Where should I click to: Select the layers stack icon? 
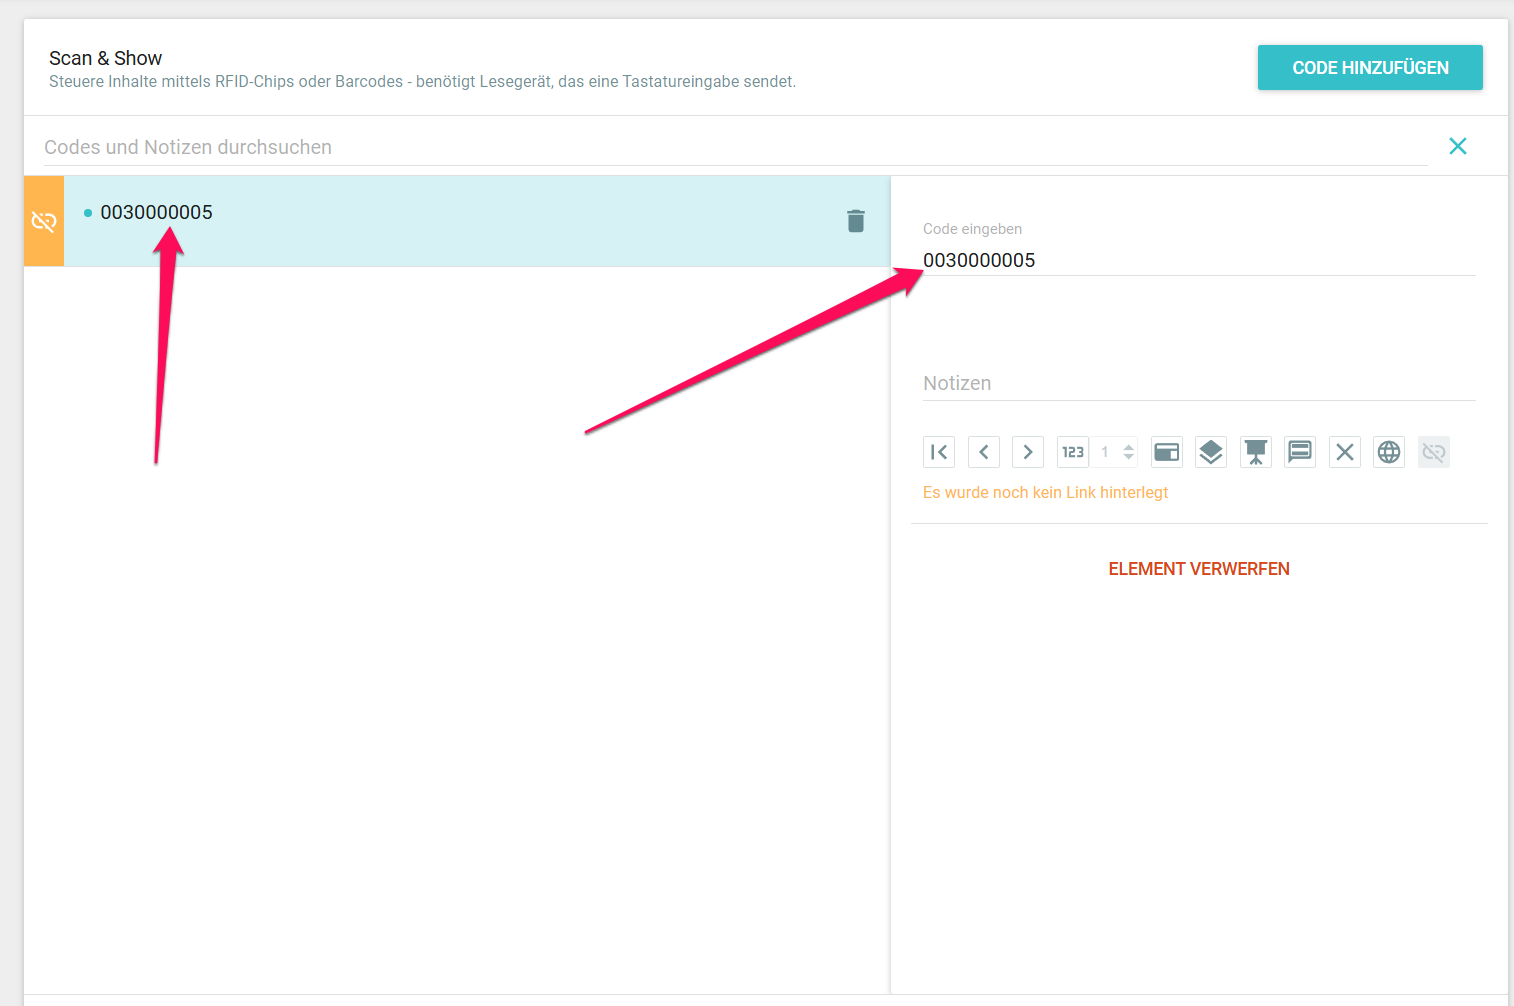pos(1211,452)
